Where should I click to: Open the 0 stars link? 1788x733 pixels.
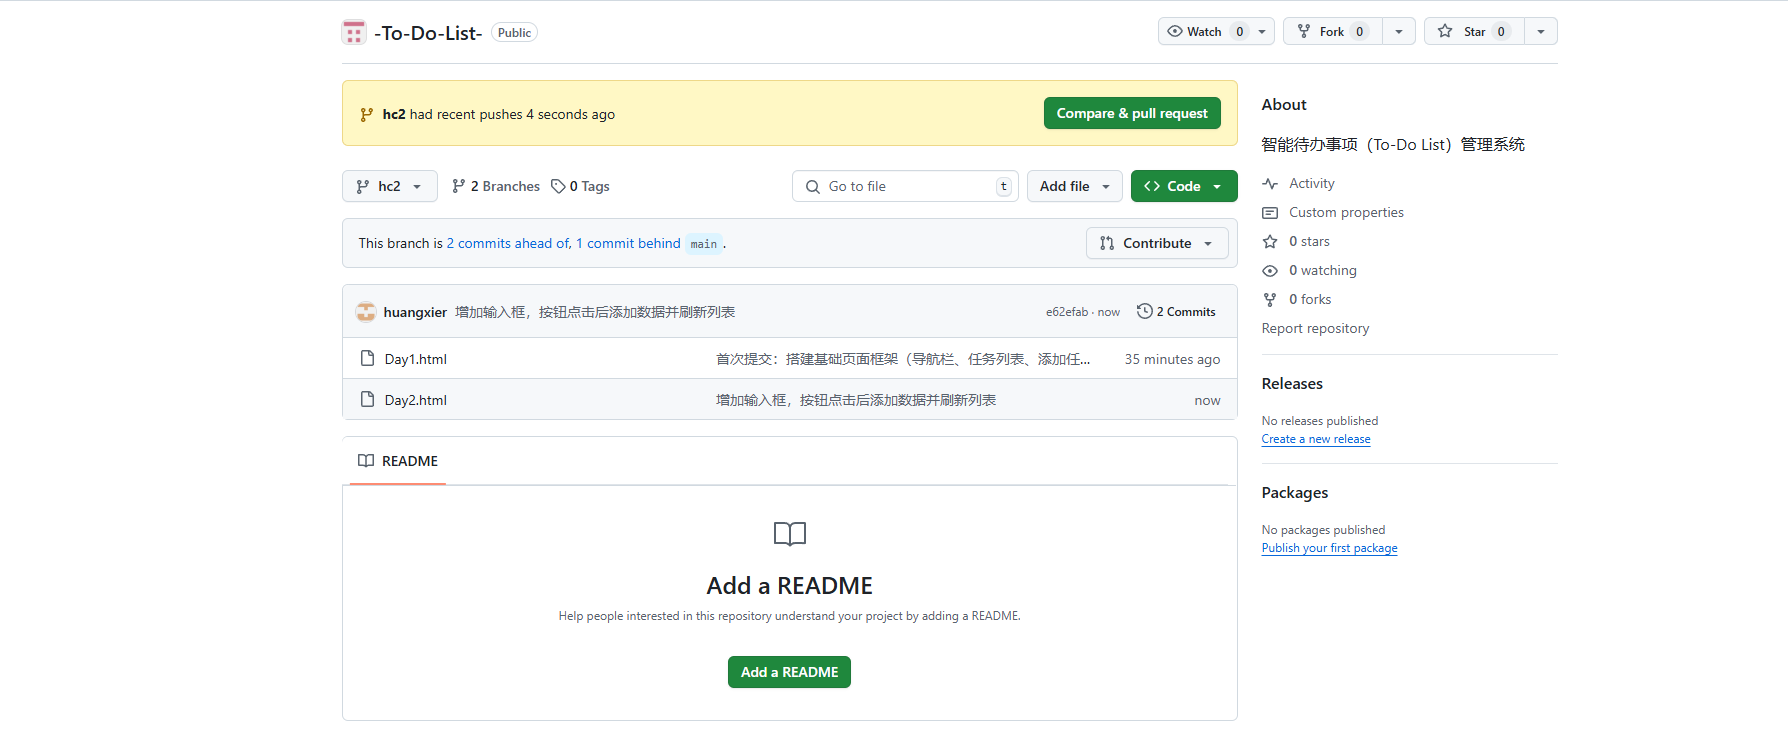[x=1309, y=241]
